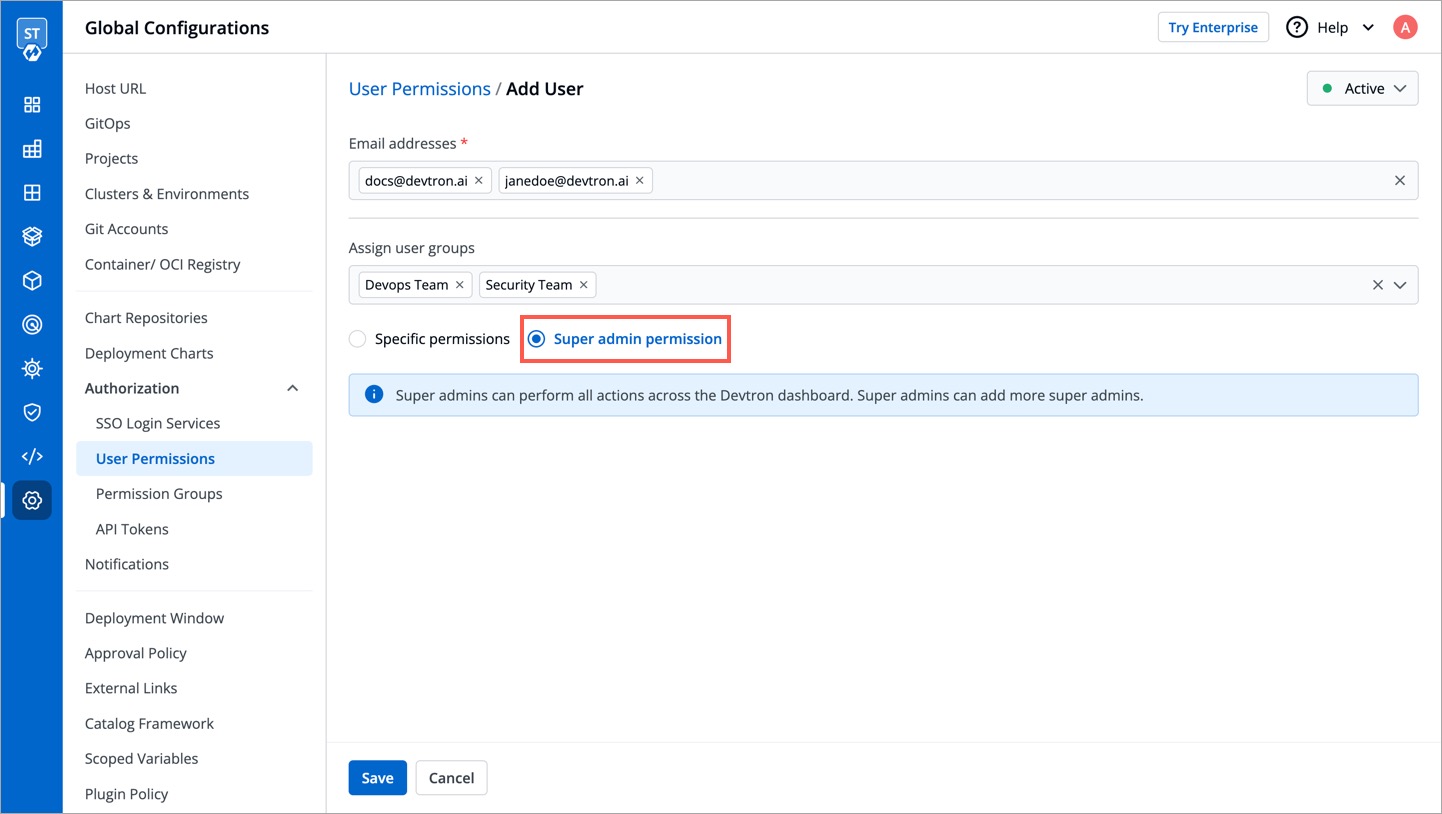Image resolution: width=1442 pixels, height=814 pixels.
Task: Click the Help question mark icon
Action: 1297,27
